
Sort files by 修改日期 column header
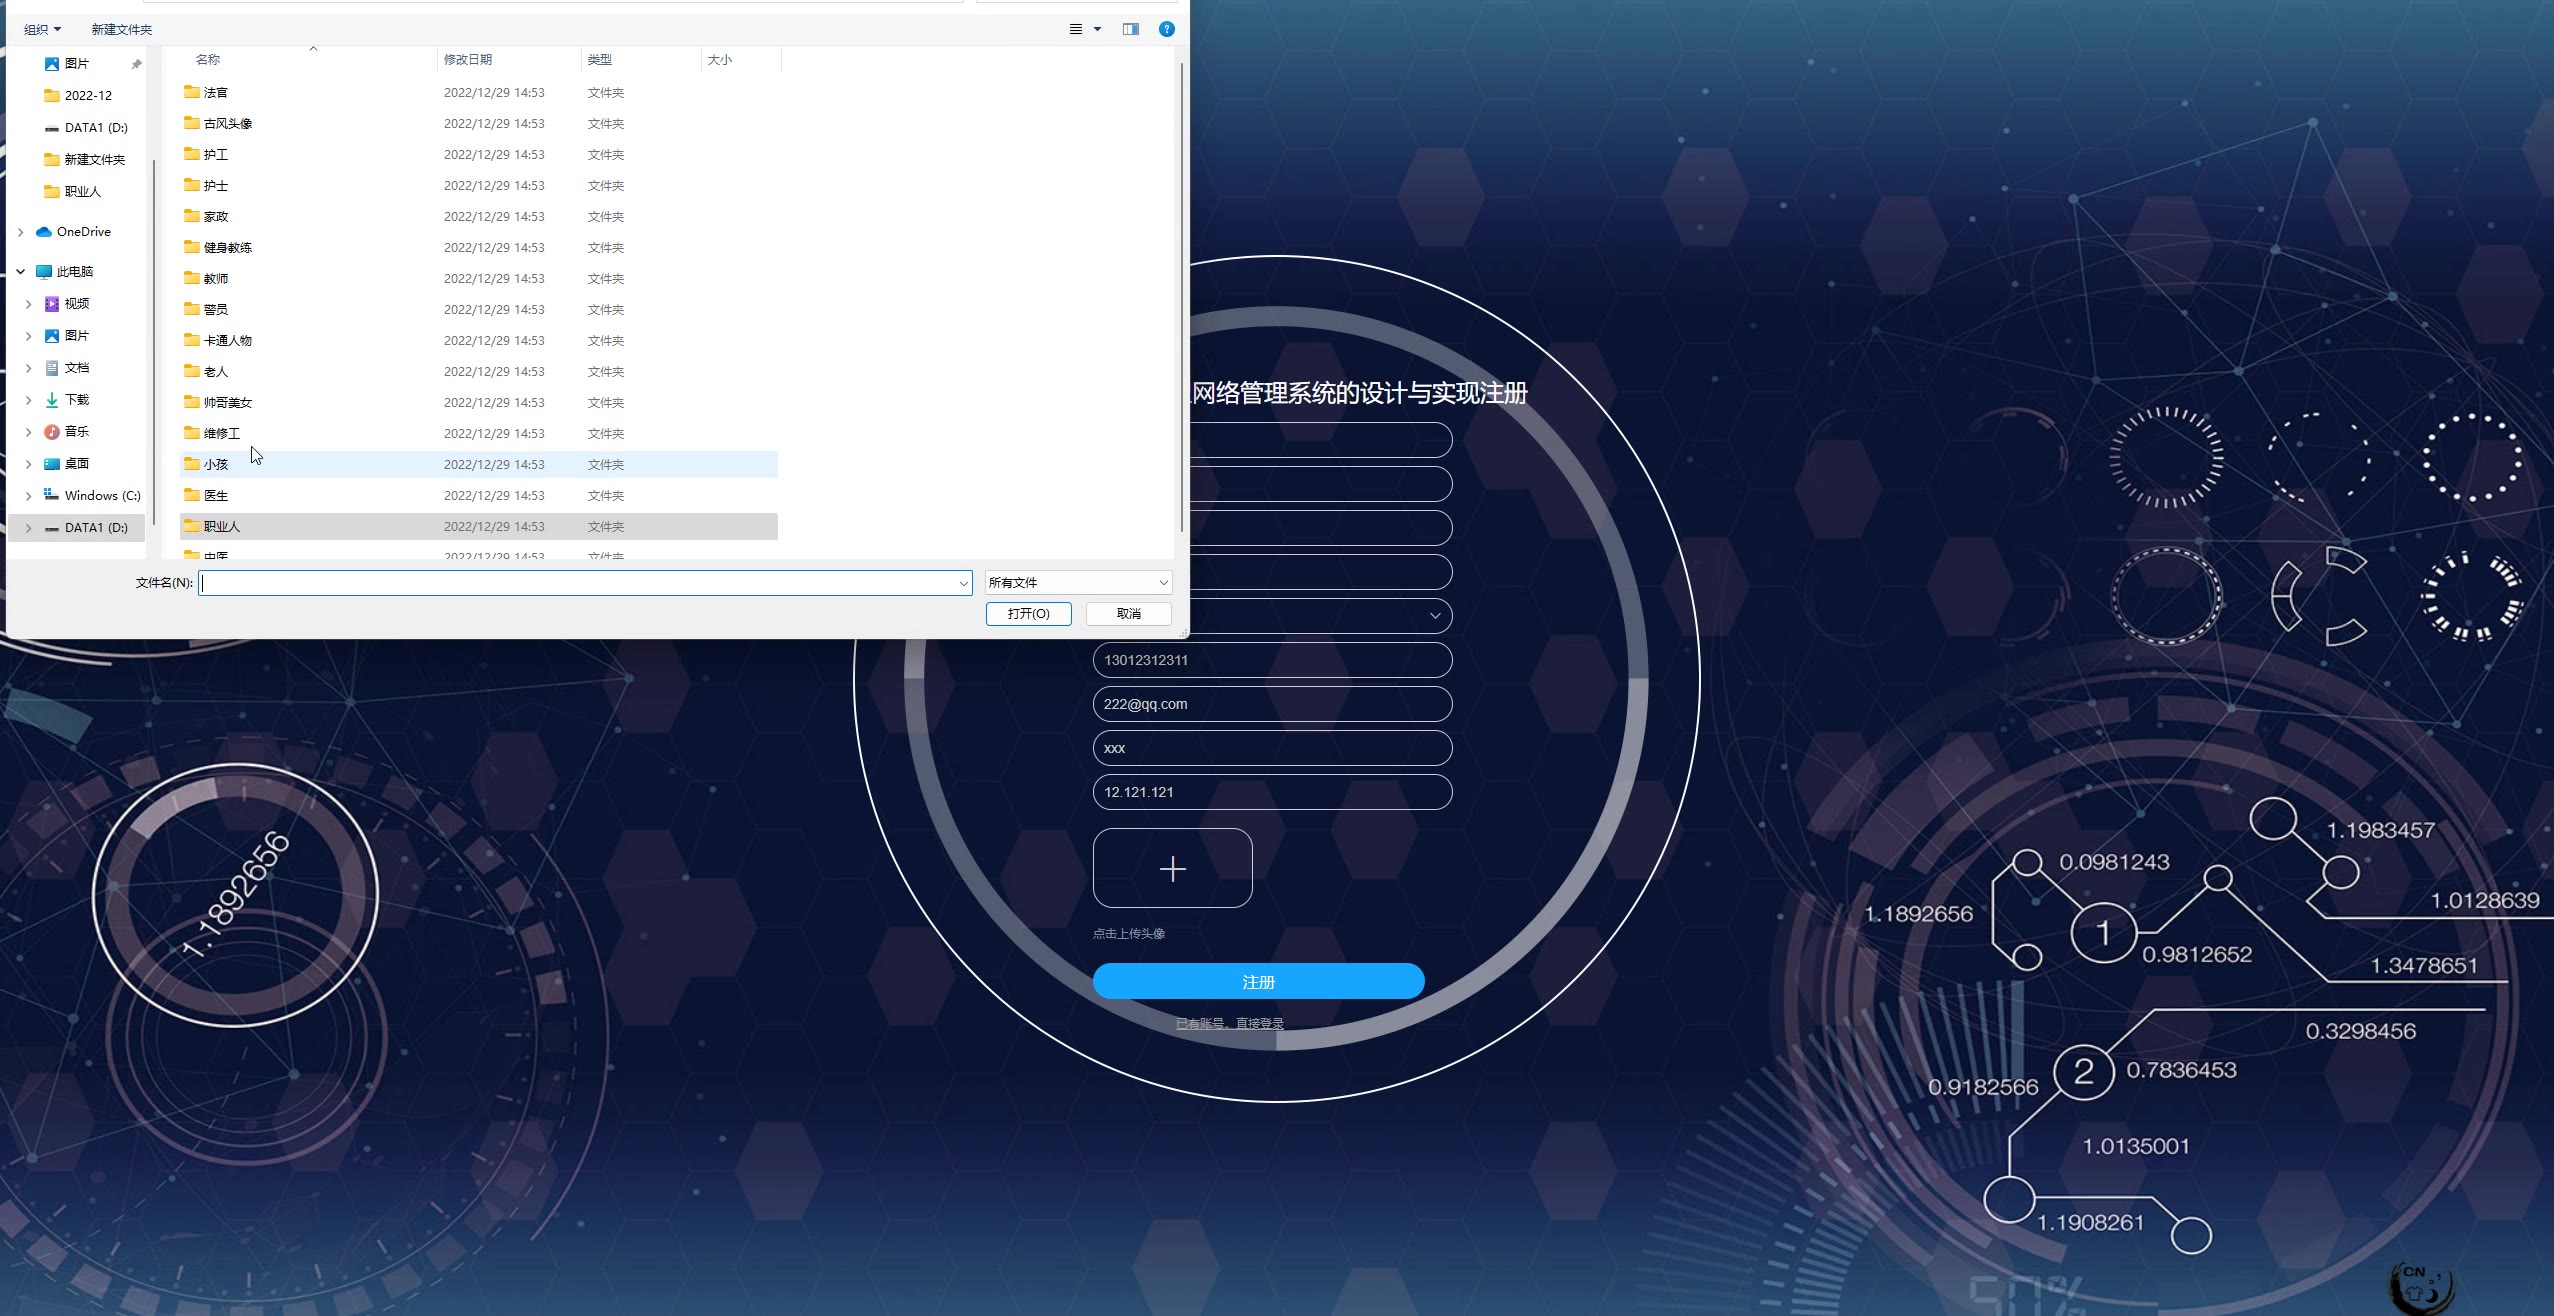(468, 59)
